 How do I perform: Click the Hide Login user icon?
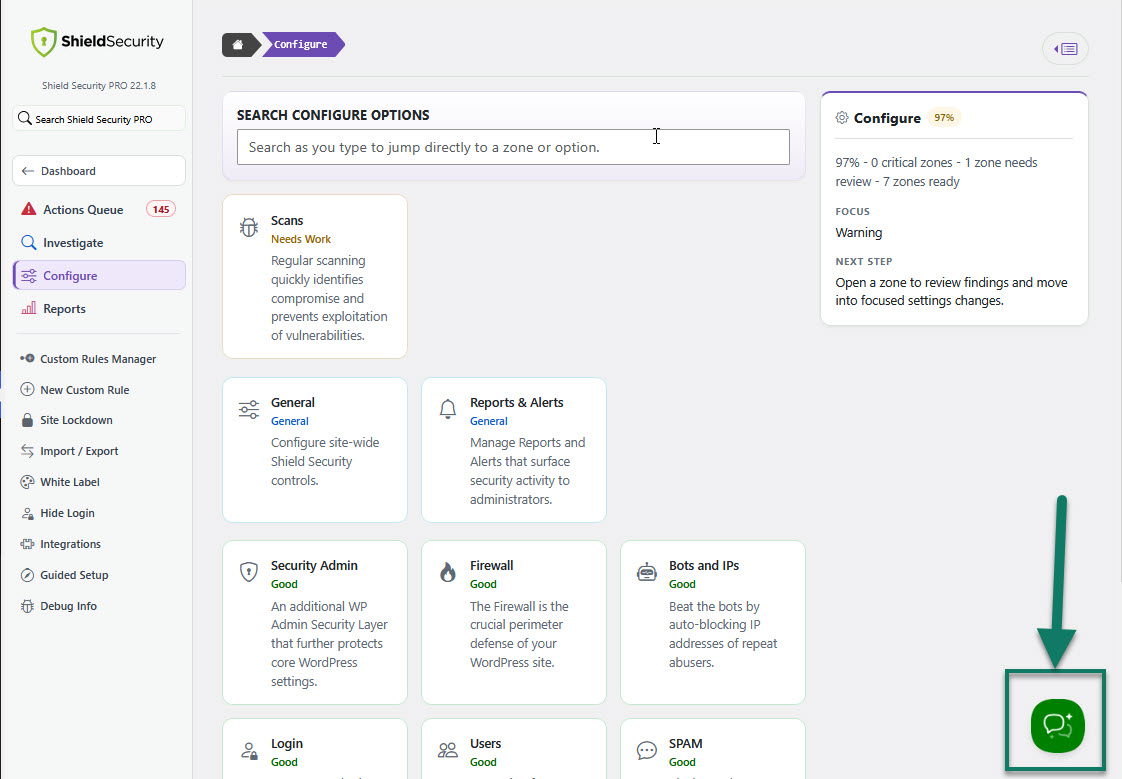[27, 513]
